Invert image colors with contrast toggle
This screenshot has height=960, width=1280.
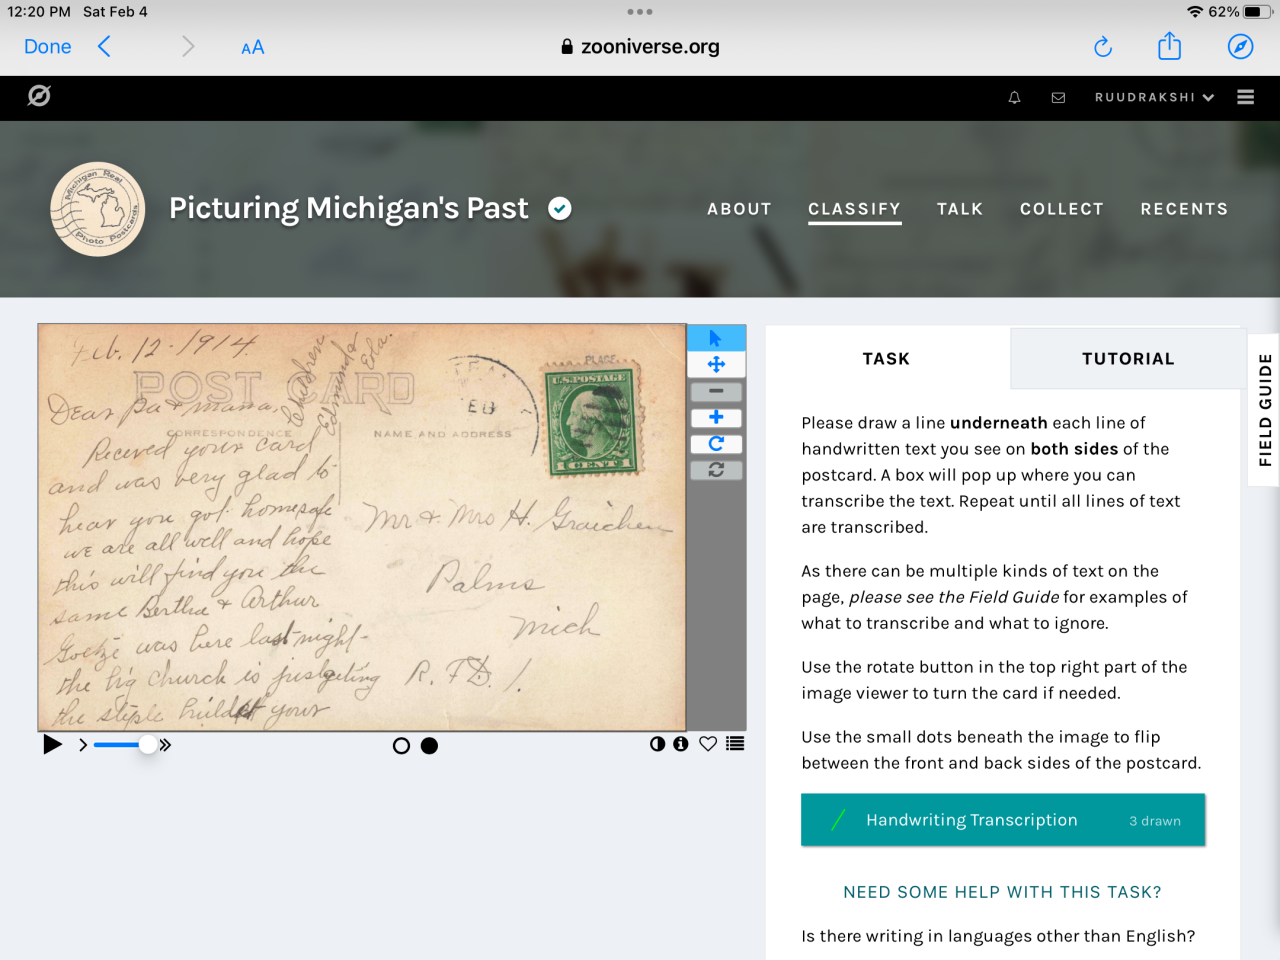[657, 744]
